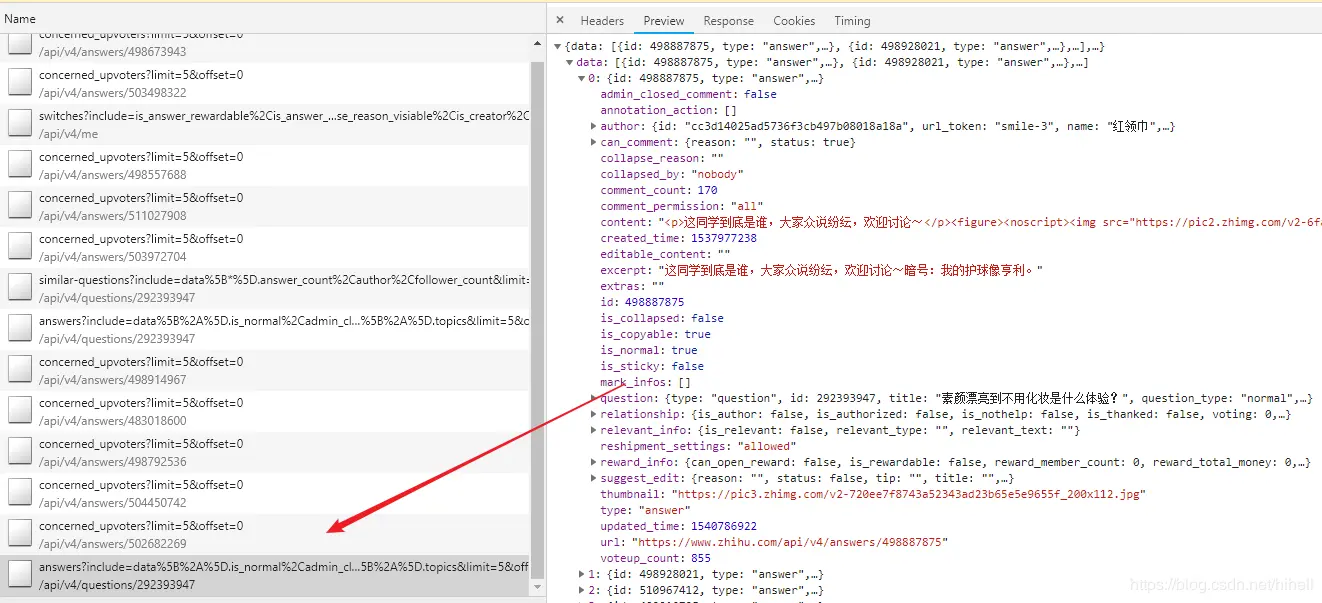This screenshot has height=603, width=1322.
Task: Click the excerpt string line
Action: (x=822, y=270)
